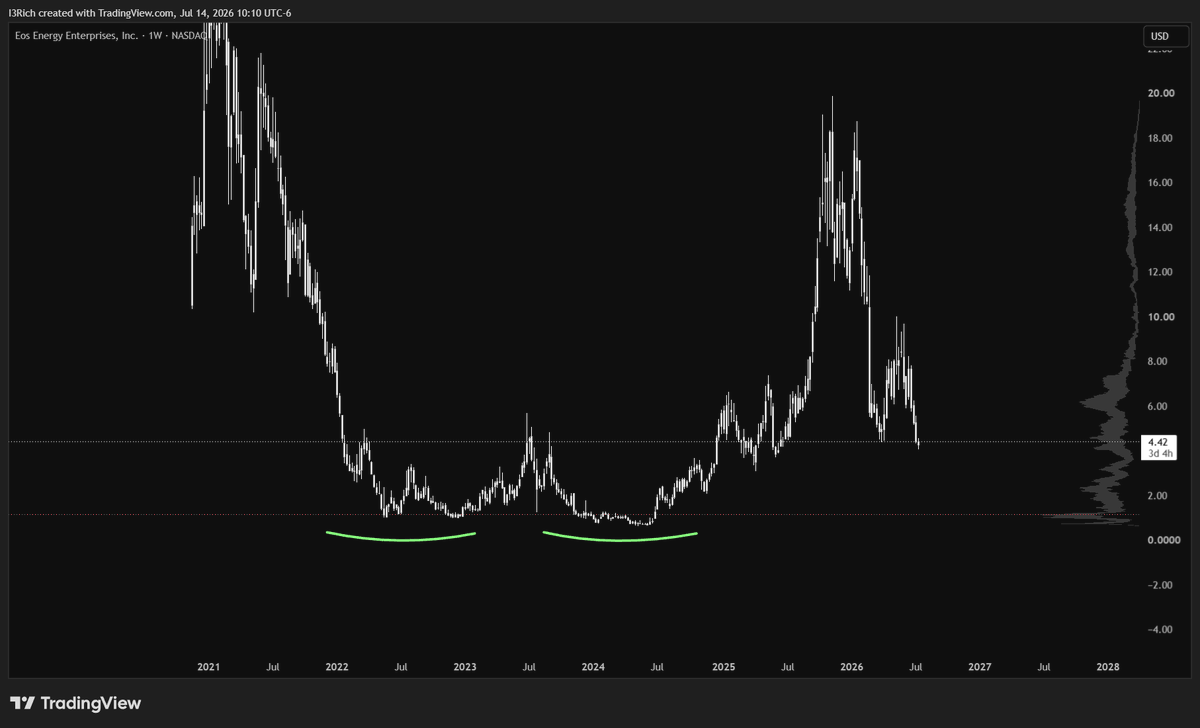Click the 14.00 price axis label
This screenshot has width=1200, height=728.
click(x=1160, y=228)
